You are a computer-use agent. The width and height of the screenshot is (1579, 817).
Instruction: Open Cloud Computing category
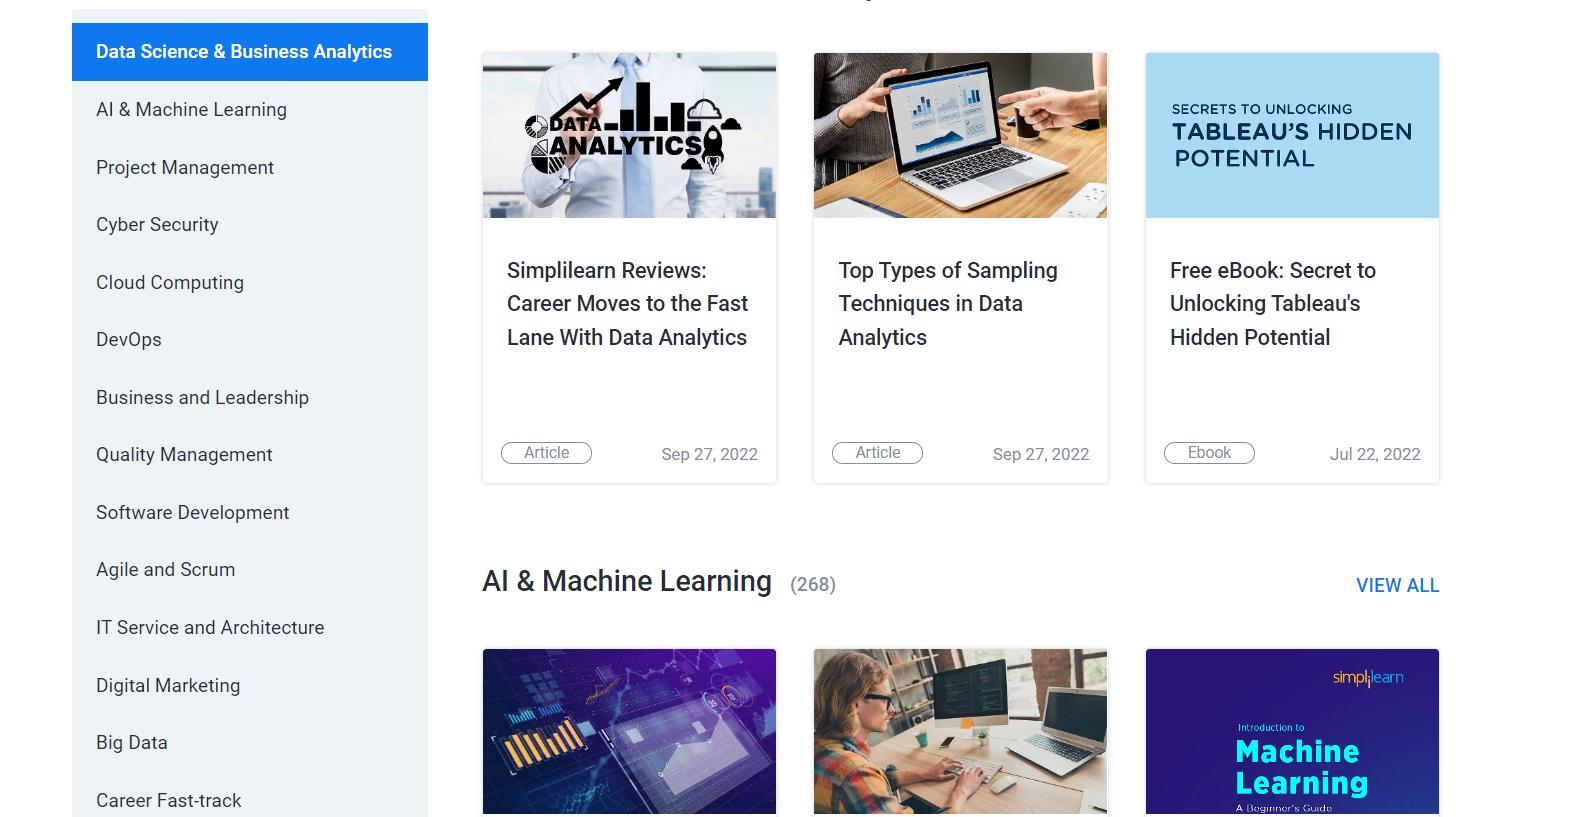(x=249, y=282)
